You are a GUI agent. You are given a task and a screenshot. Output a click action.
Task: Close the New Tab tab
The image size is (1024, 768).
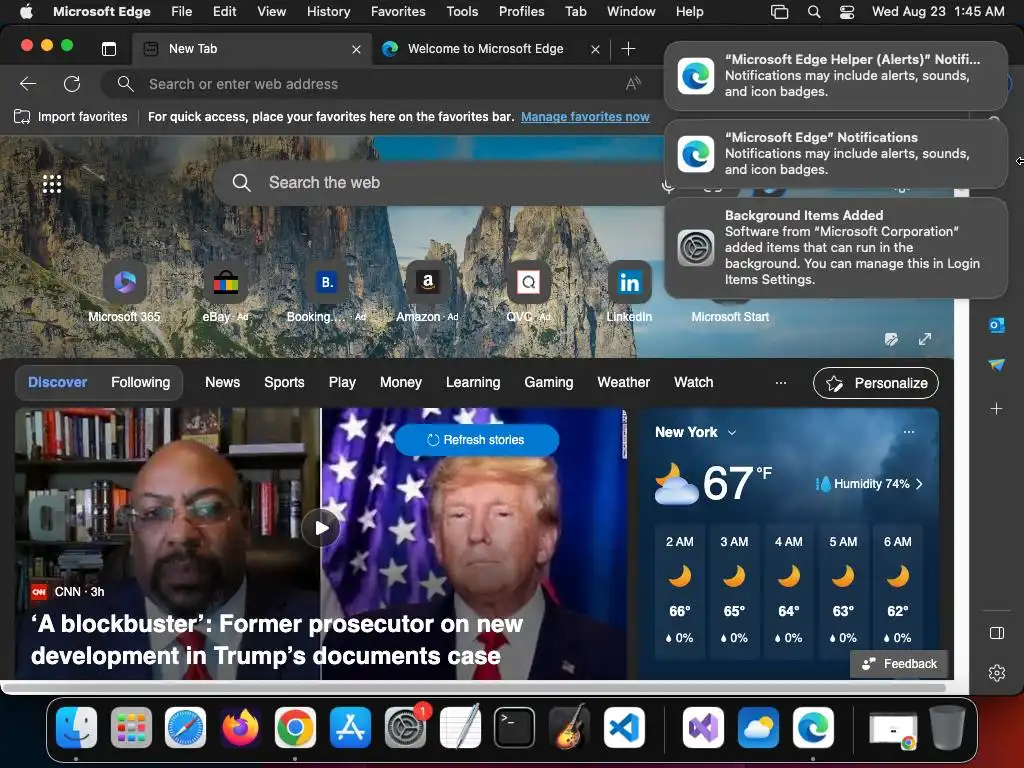tap(356, 50)
